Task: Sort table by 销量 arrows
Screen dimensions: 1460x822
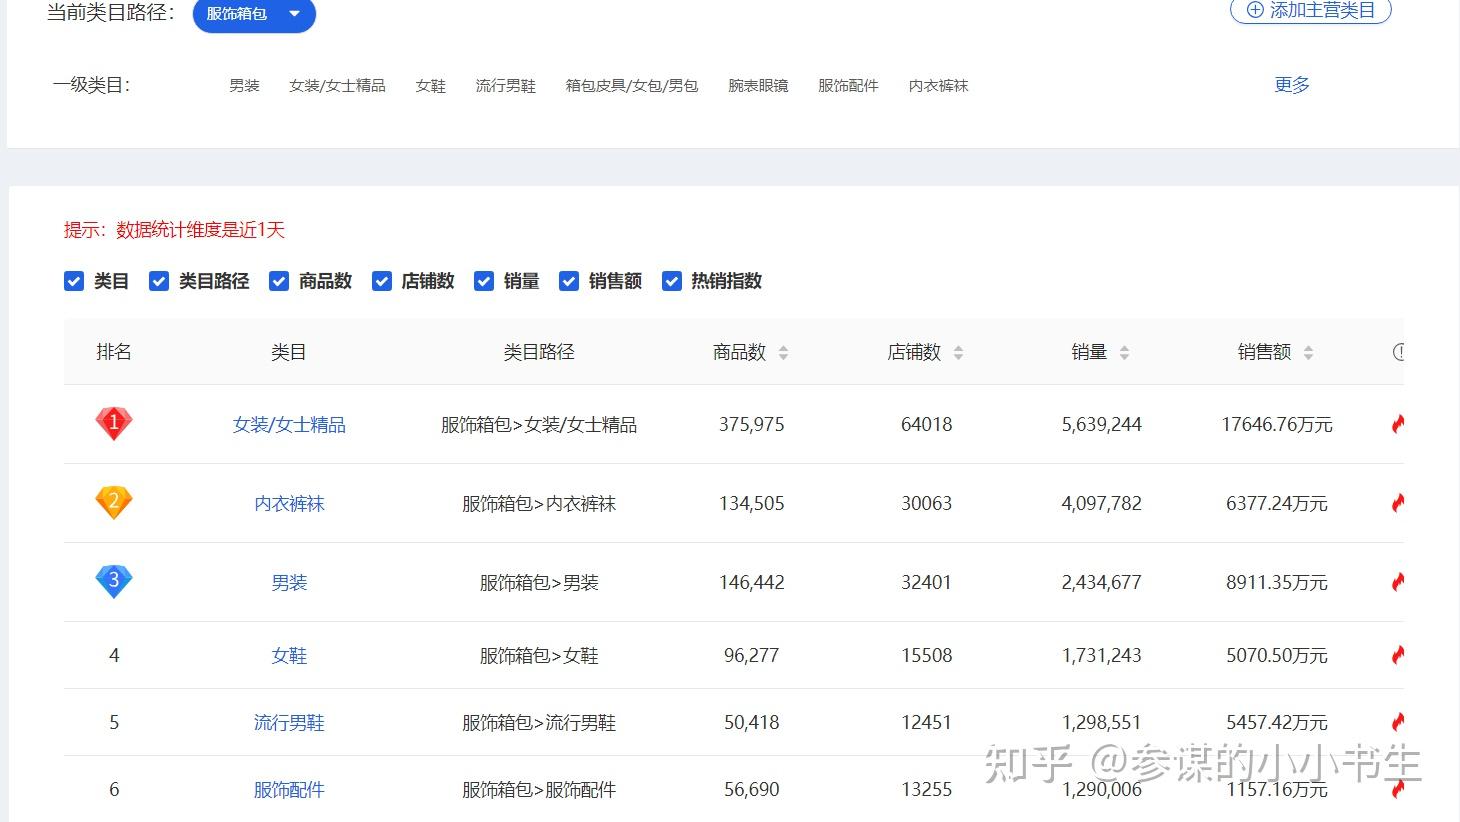Action: [1124, 352]
